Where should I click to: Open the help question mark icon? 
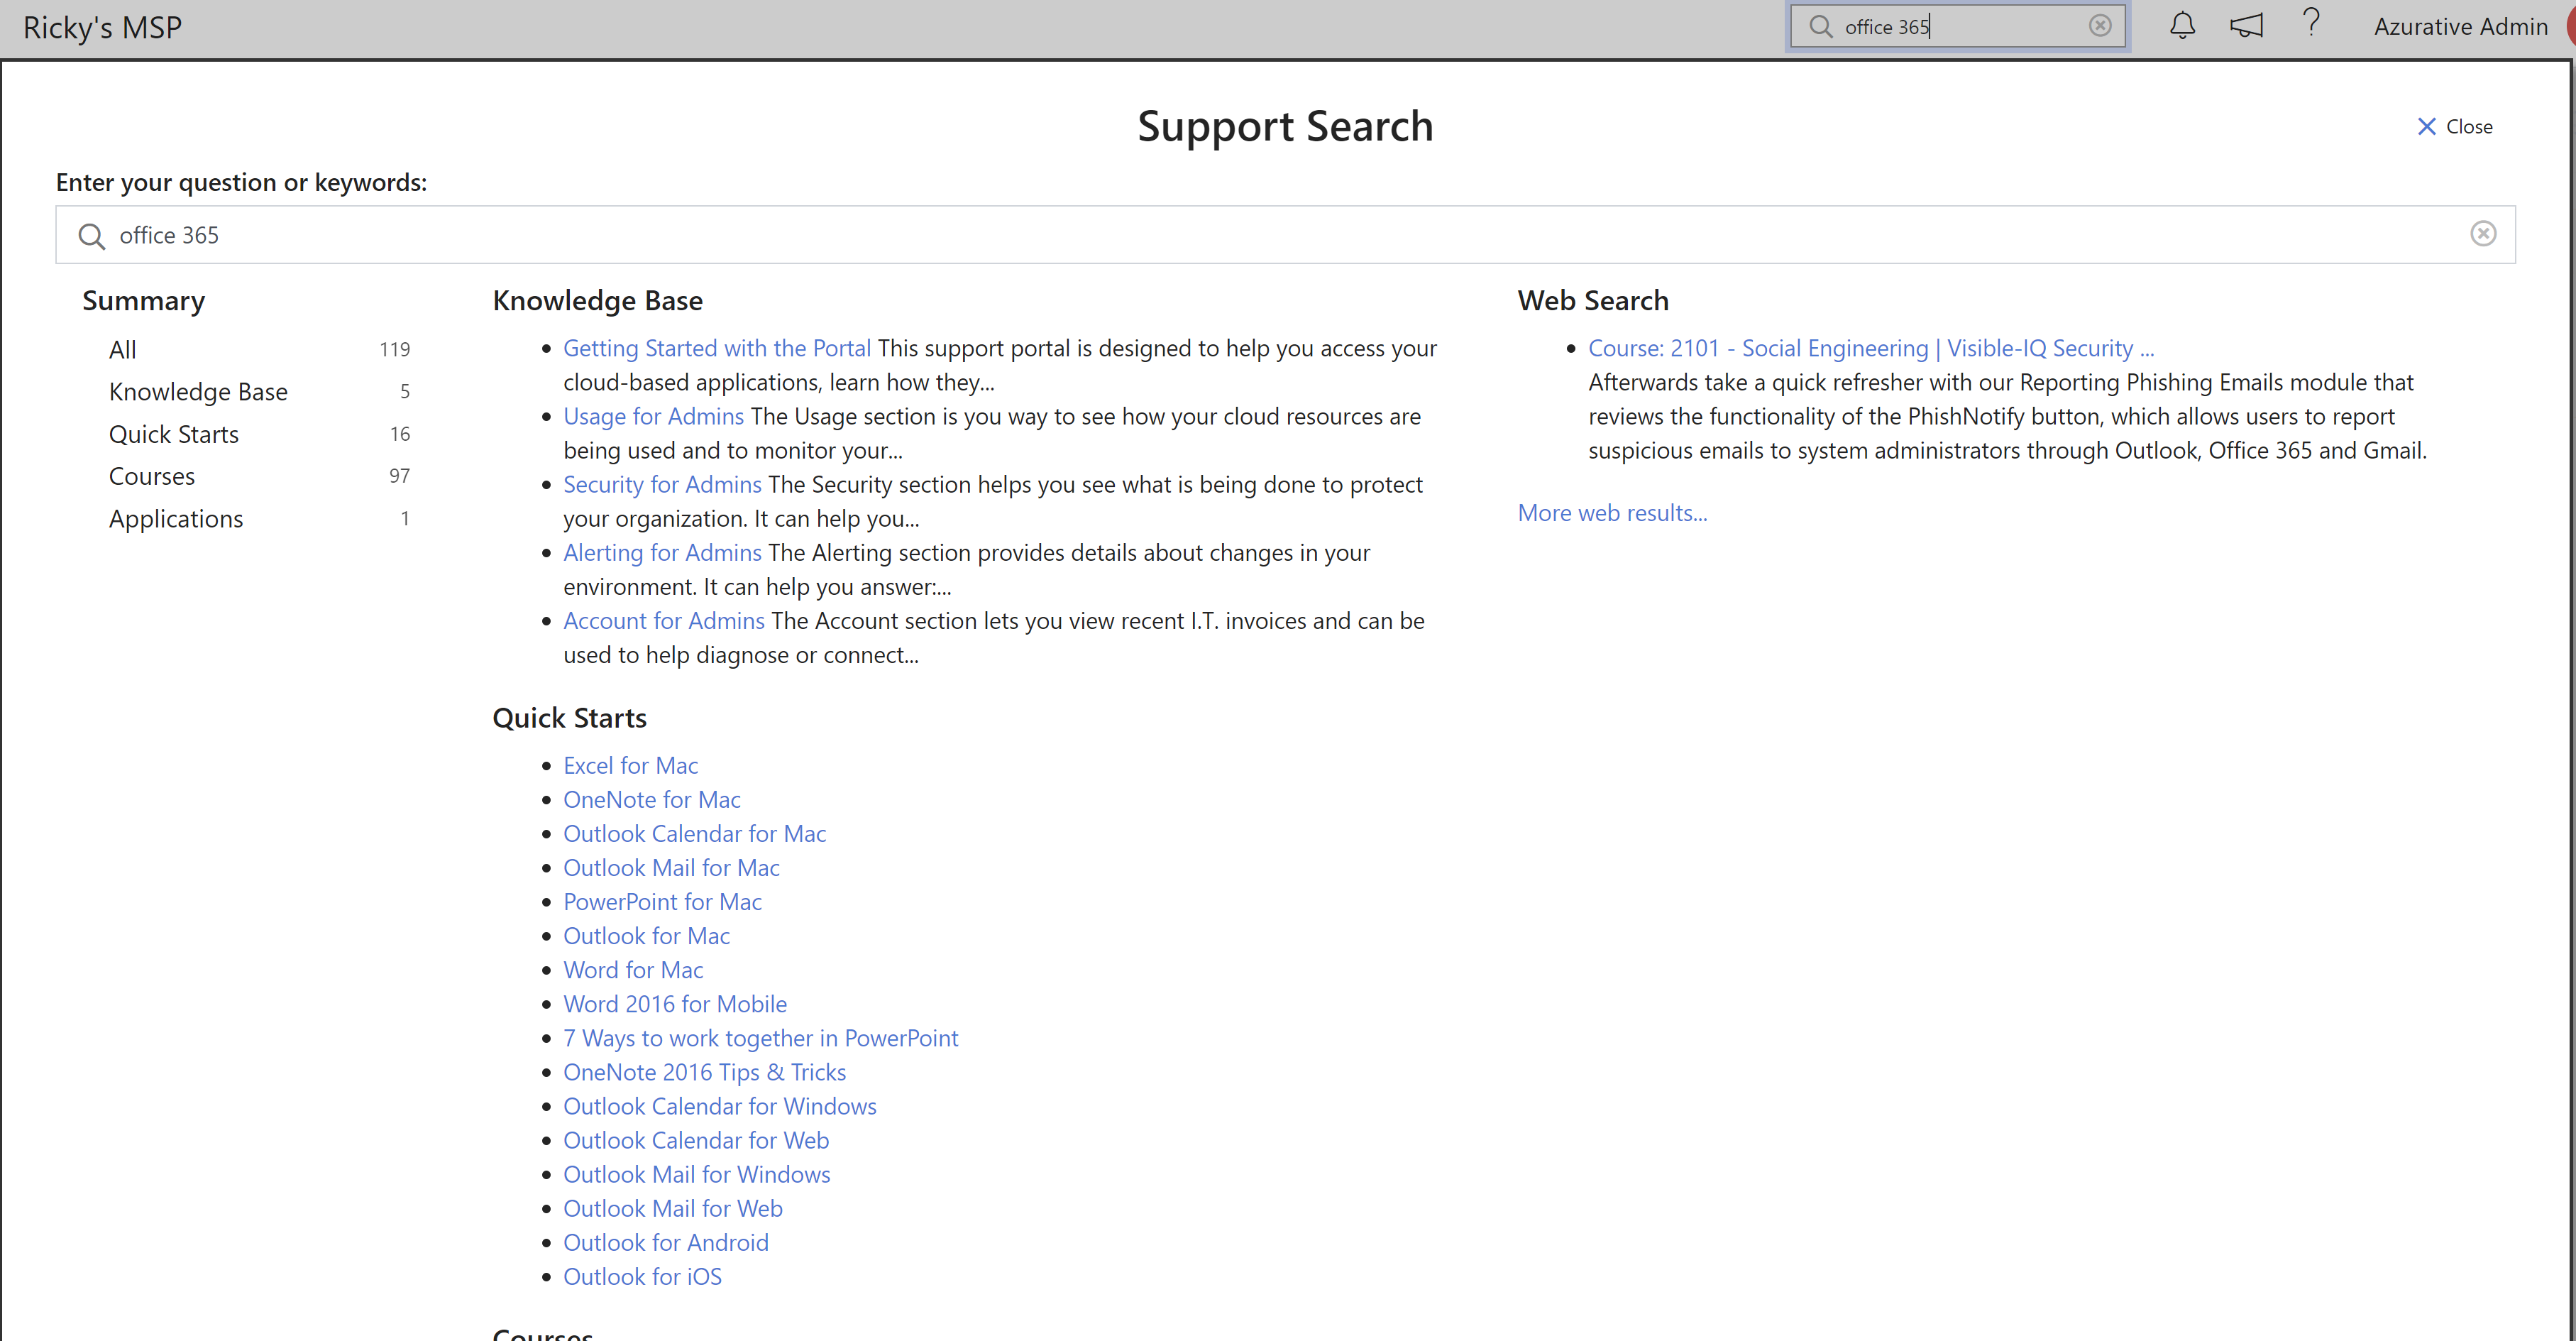(x=2311, y=23)
